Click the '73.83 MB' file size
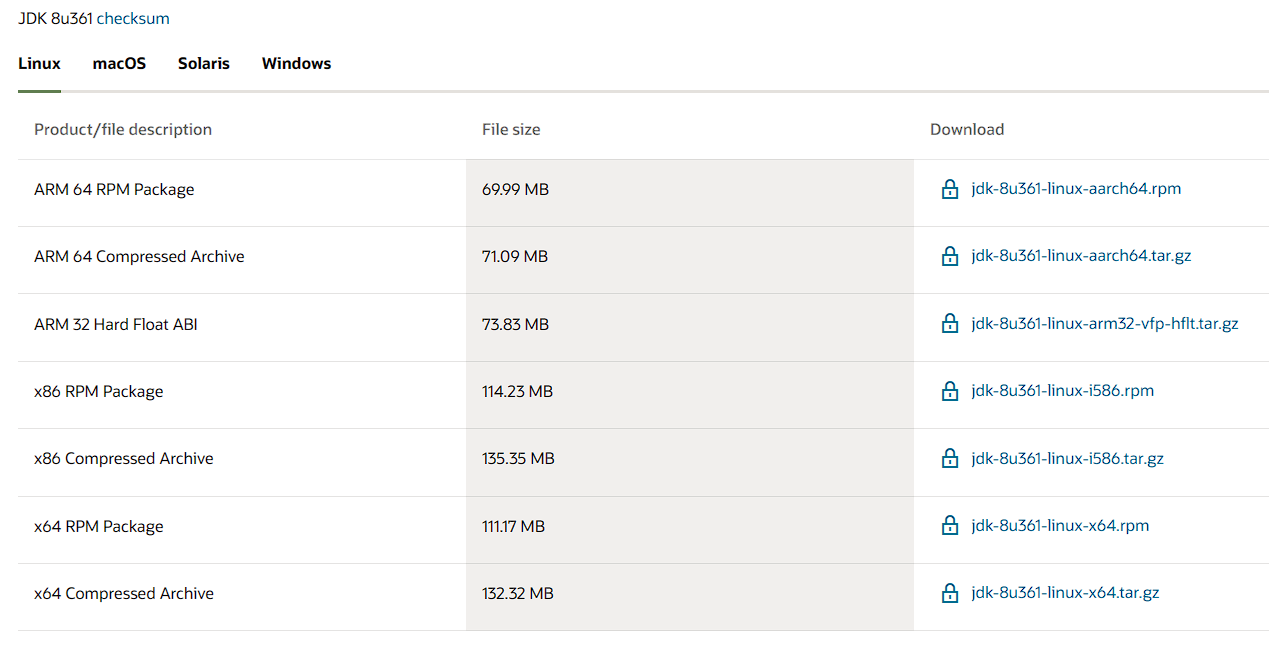 coord(515,324)
